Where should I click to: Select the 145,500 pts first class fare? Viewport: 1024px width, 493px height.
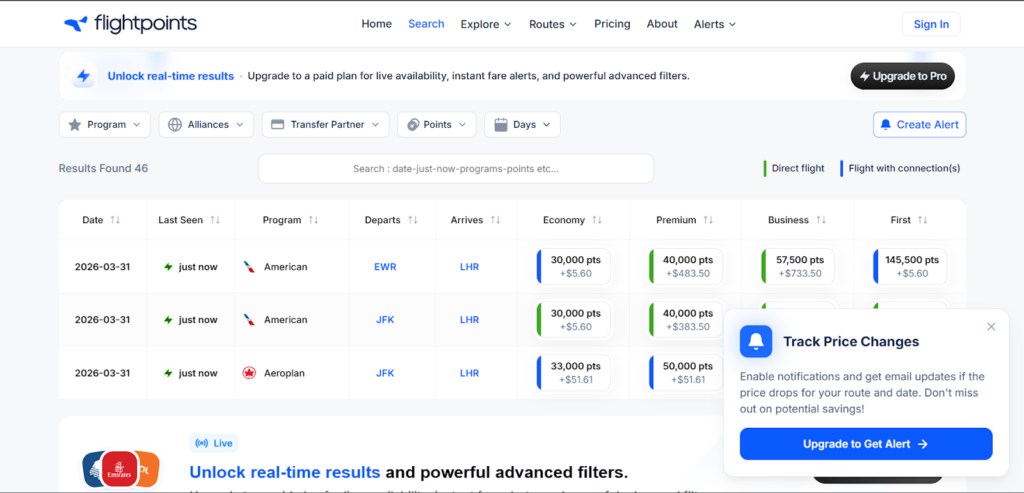click(910, 266)
